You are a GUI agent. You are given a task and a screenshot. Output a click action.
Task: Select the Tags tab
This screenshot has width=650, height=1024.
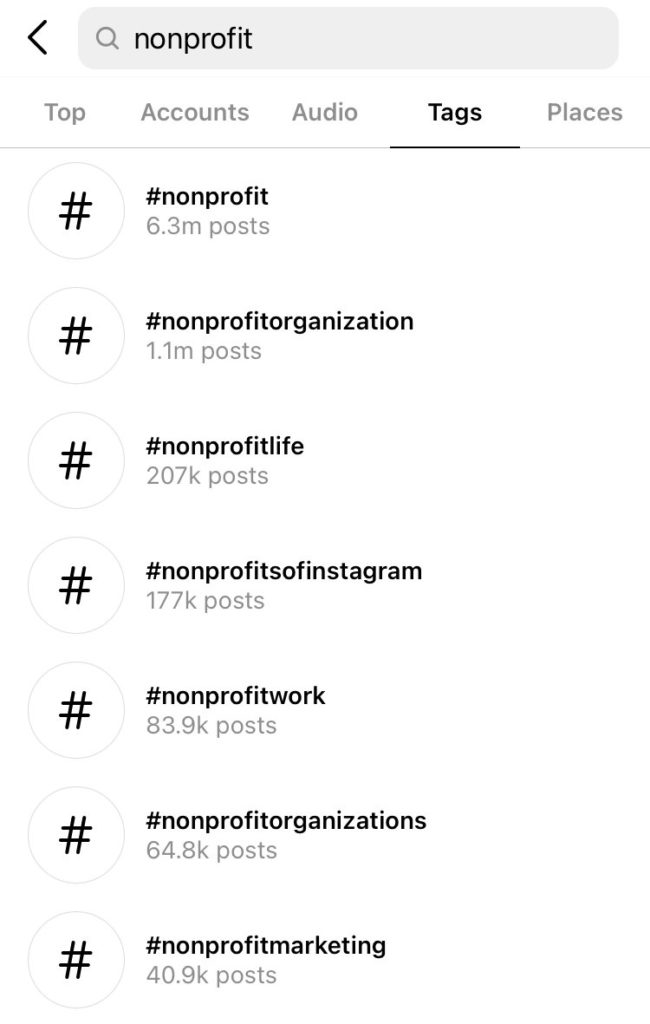pos(454,112)
